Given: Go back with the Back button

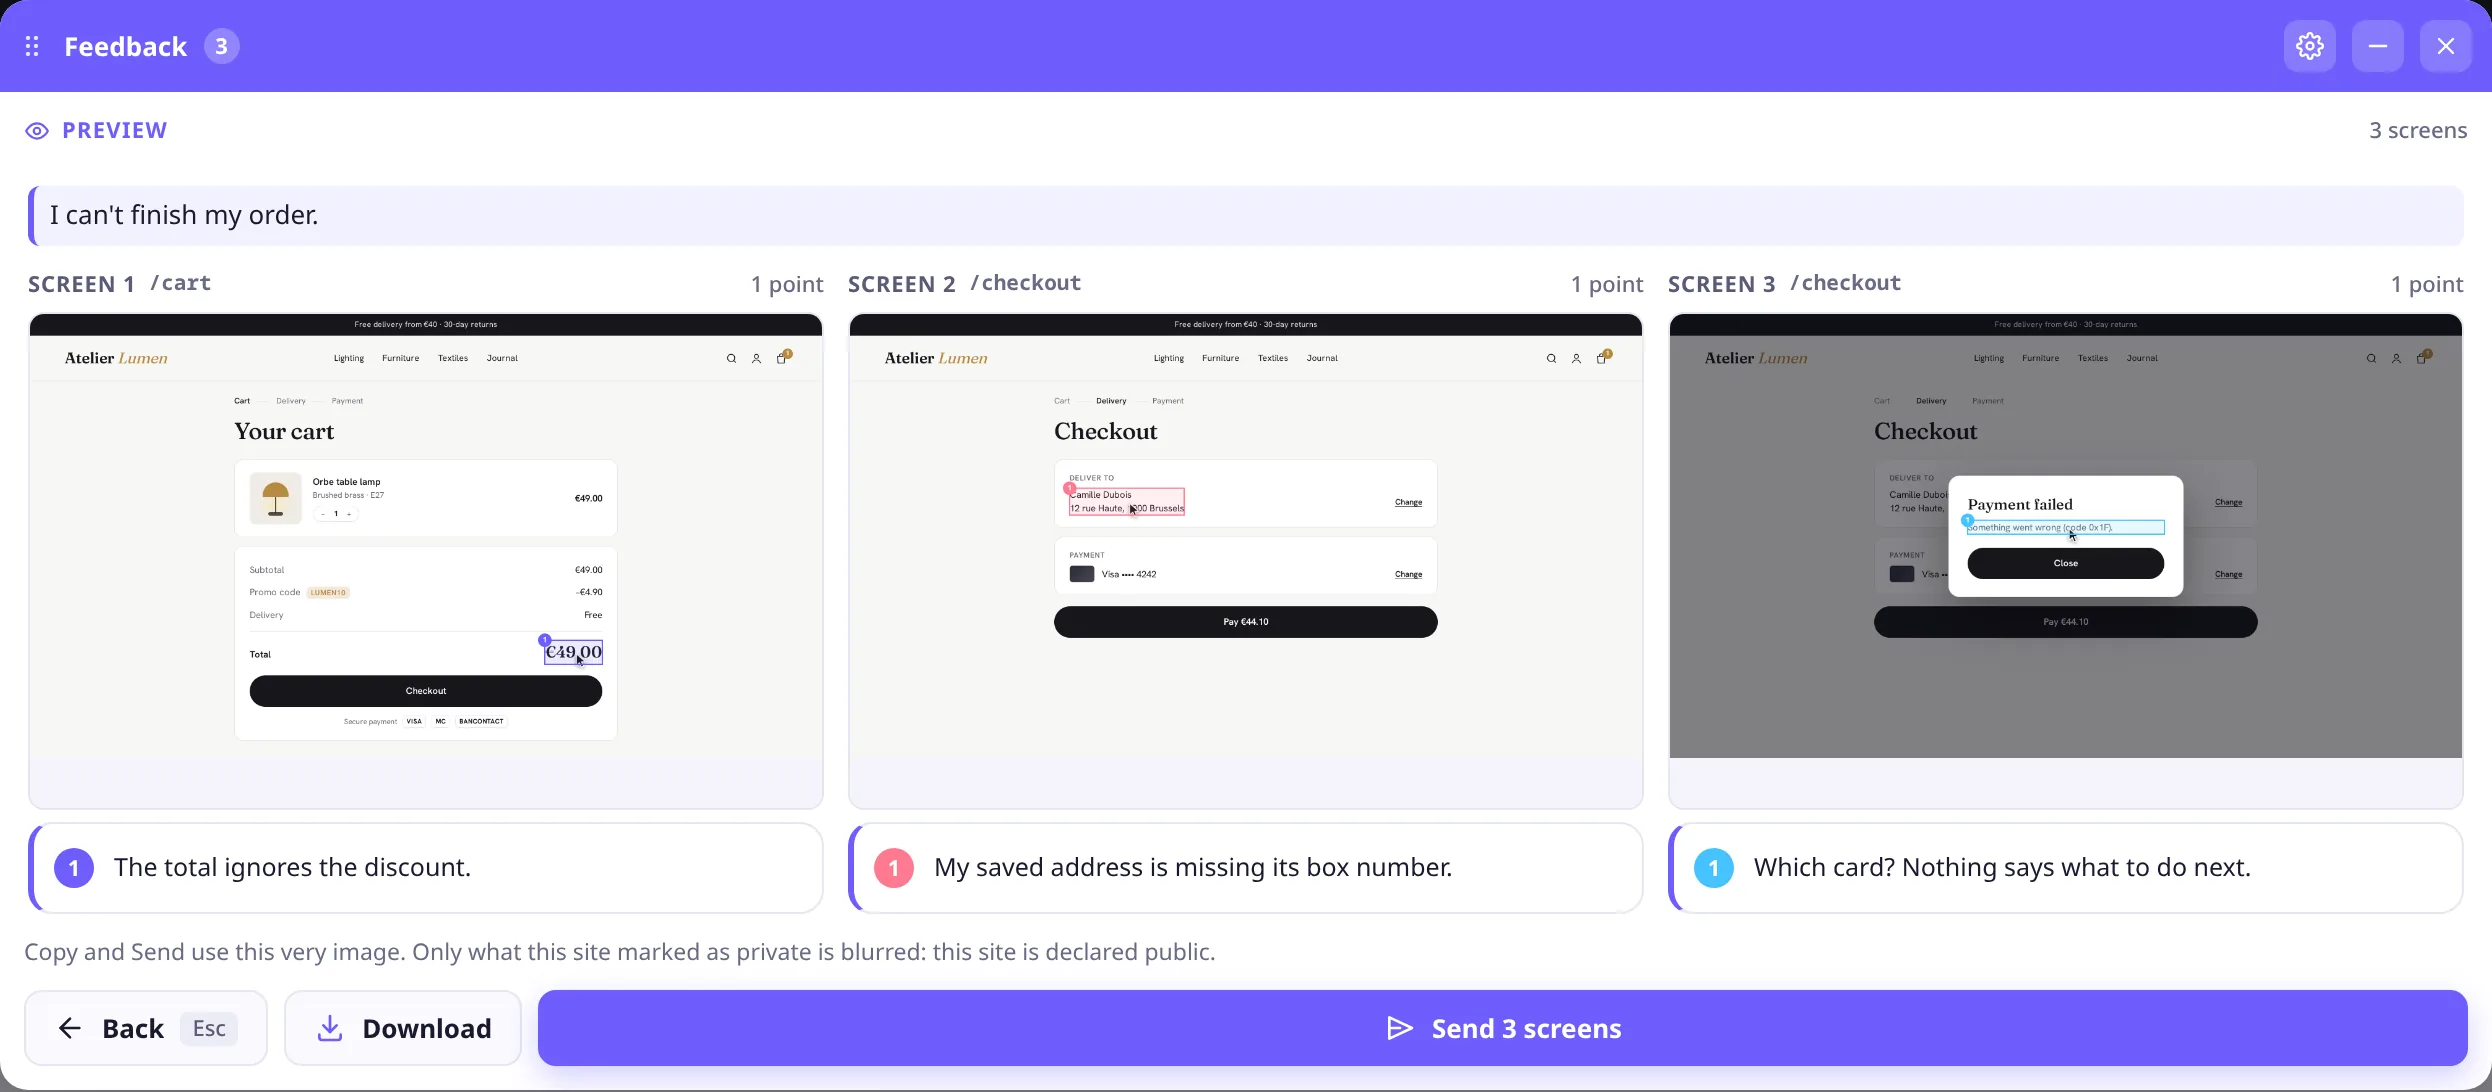Looking at the screenshot, I should pos(146,1028).
